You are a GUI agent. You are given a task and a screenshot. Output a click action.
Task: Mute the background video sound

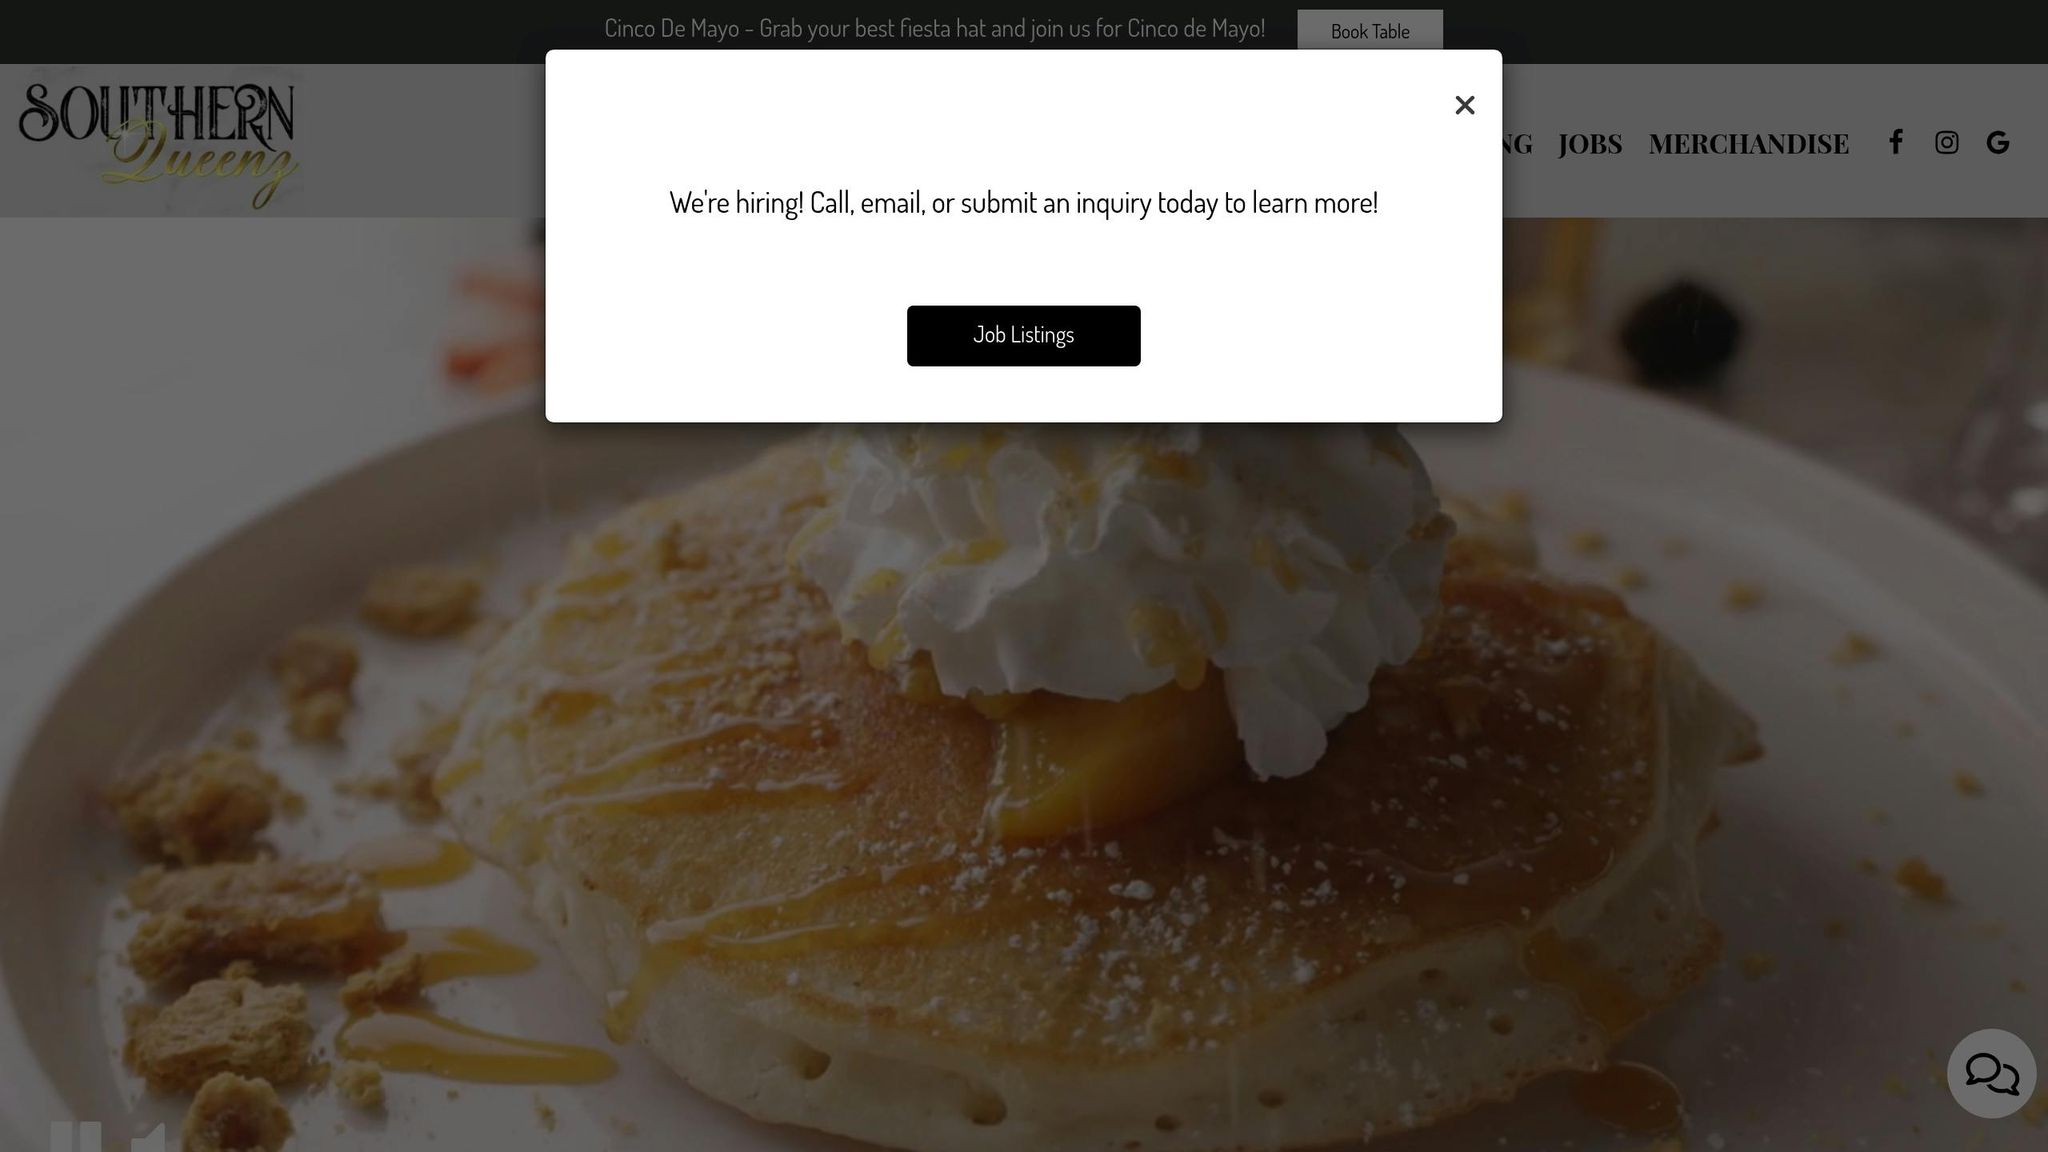point(148,1137)
